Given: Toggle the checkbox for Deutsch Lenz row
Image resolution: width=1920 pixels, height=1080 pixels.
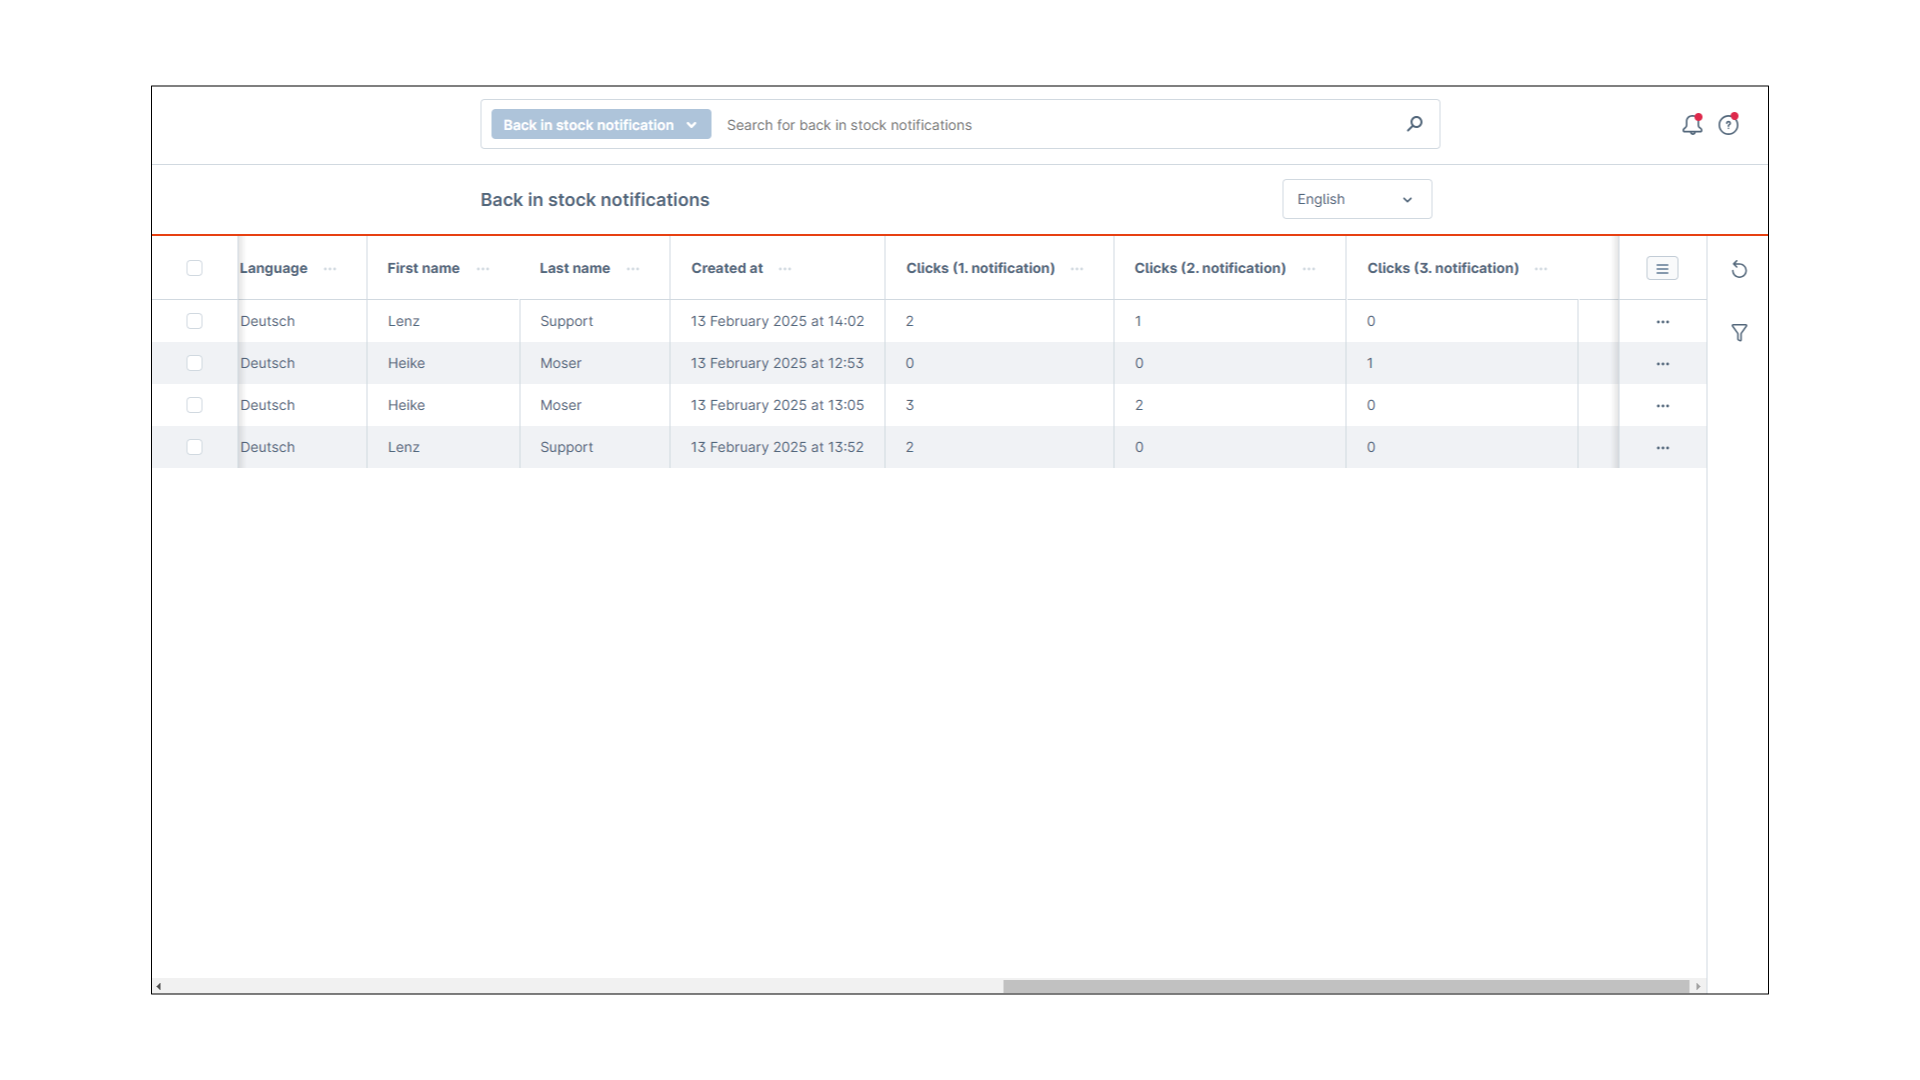Looking at the screenshot, I should [x=194, y=320].
